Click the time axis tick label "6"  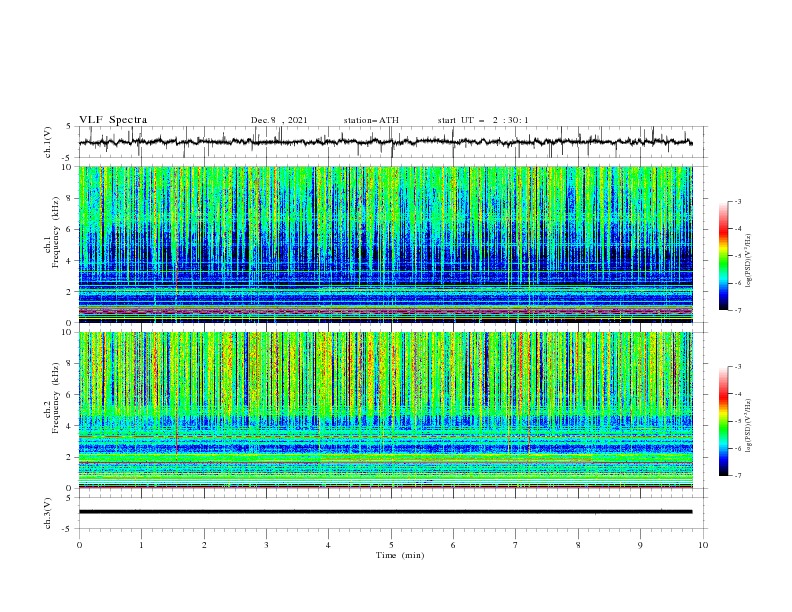point(453,545)
